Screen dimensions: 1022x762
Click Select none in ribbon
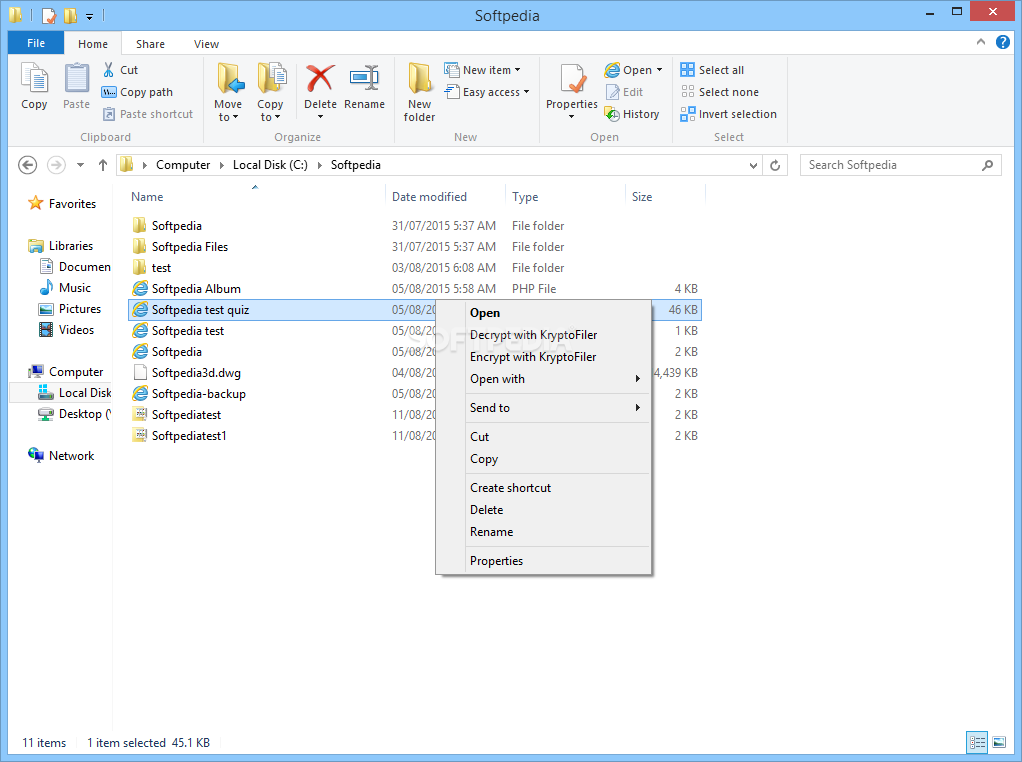tap(720, 92)
